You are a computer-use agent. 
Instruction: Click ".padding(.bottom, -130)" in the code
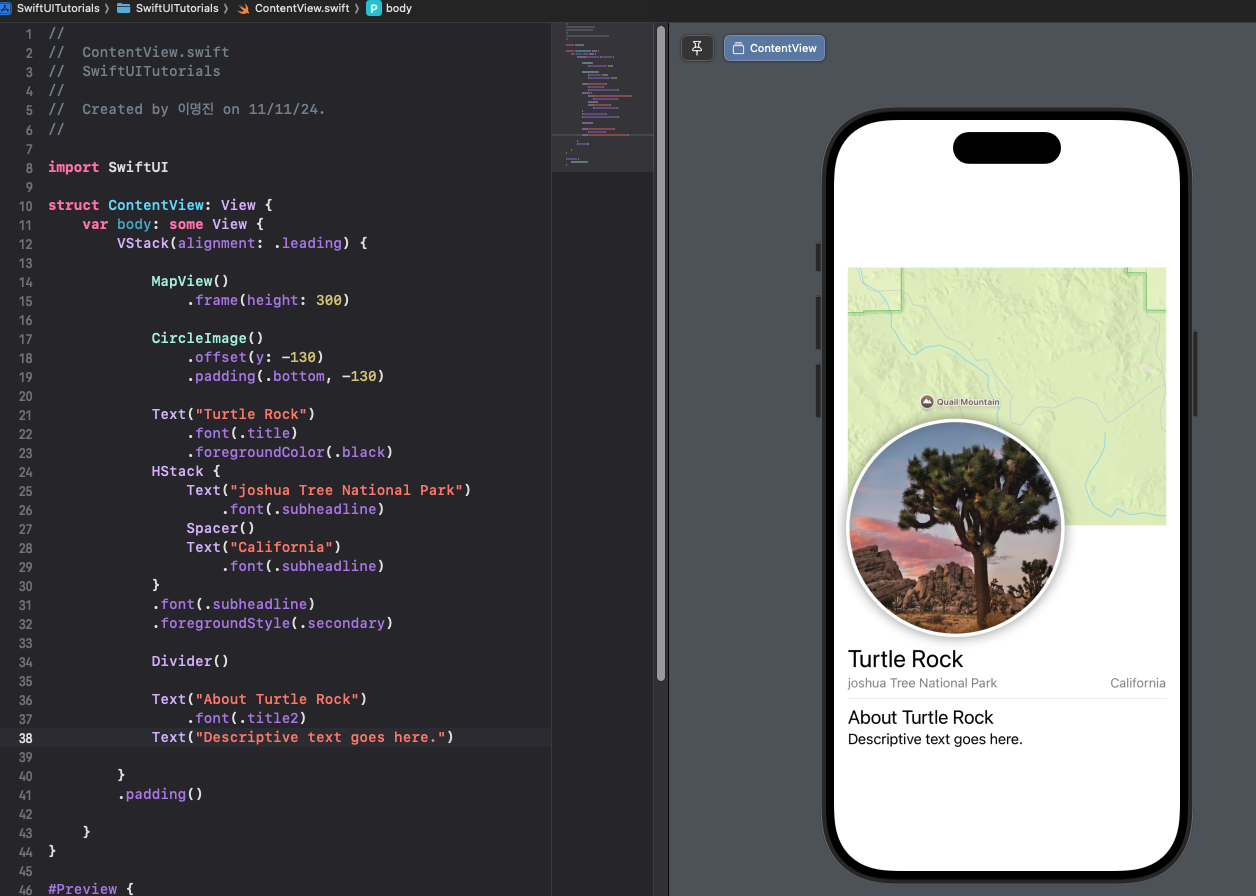pos(285,376)
